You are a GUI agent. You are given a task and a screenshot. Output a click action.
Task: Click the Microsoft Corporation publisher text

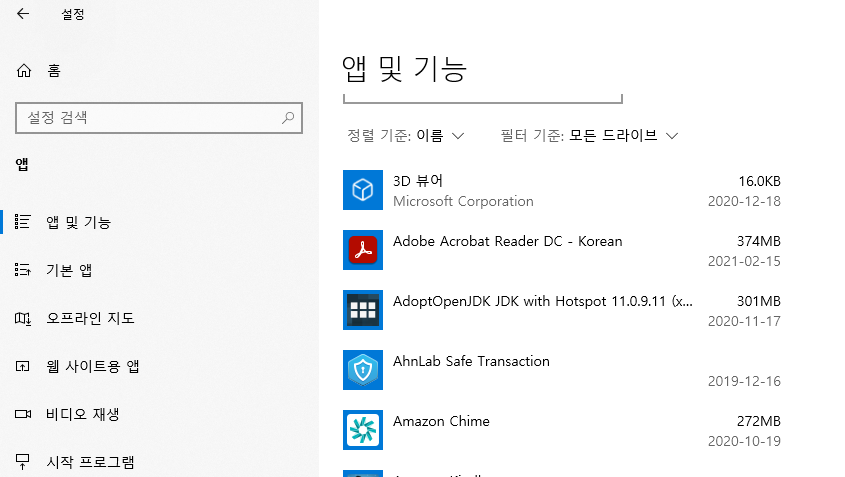tap(463, 201)
